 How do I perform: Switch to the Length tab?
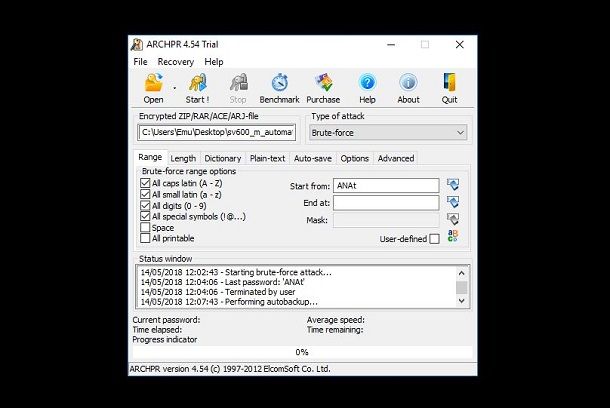(183, 158)
